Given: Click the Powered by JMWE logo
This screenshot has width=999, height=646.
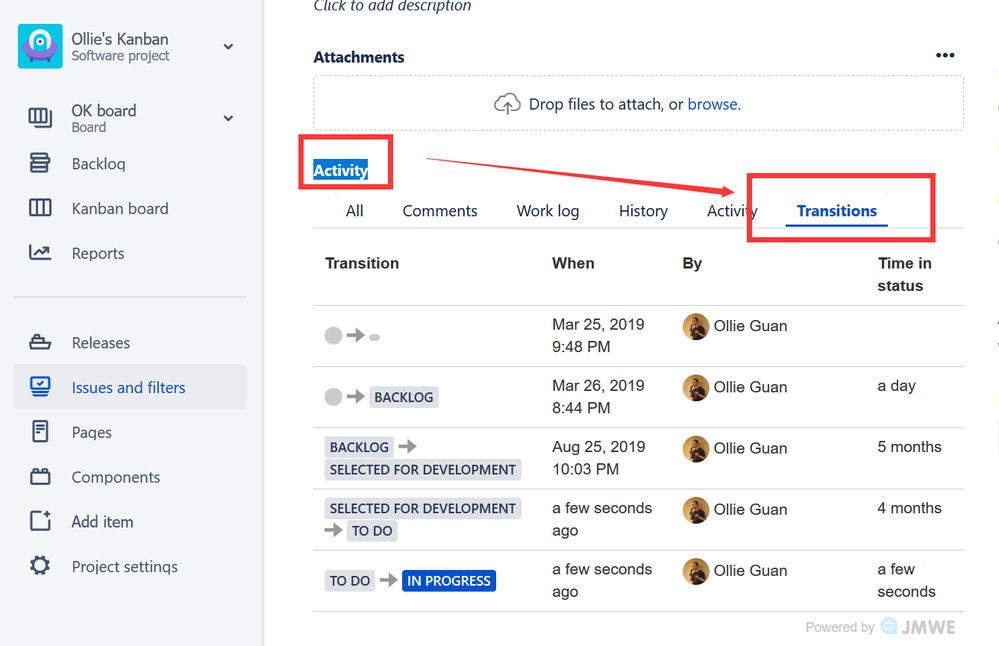Looking at the screenshot, I should 918,627.
